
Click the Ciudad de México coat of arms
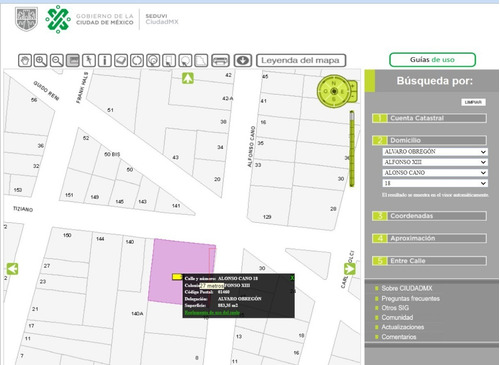[26, 19]
